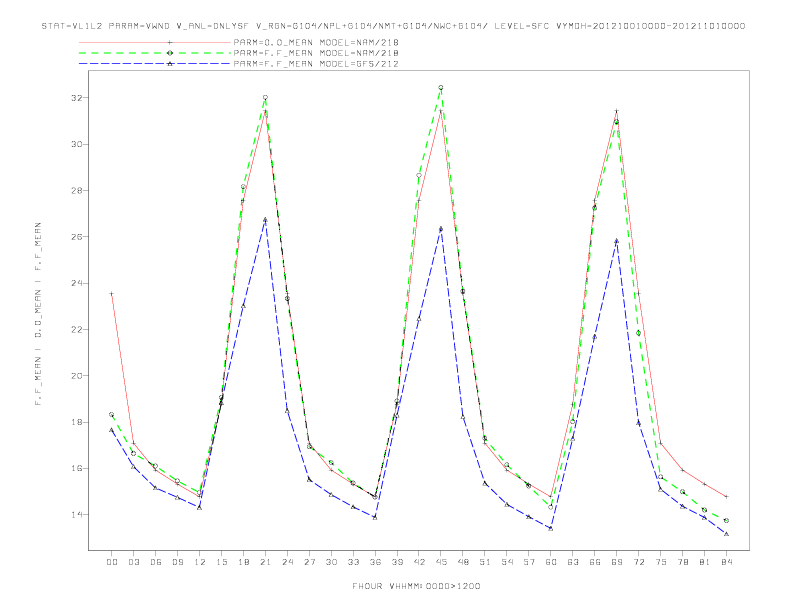The width and height of the screenshot is (792, 612).
Task: Click x-axis tick label 45
Action: pyautogui.click(x=441, y=562)
